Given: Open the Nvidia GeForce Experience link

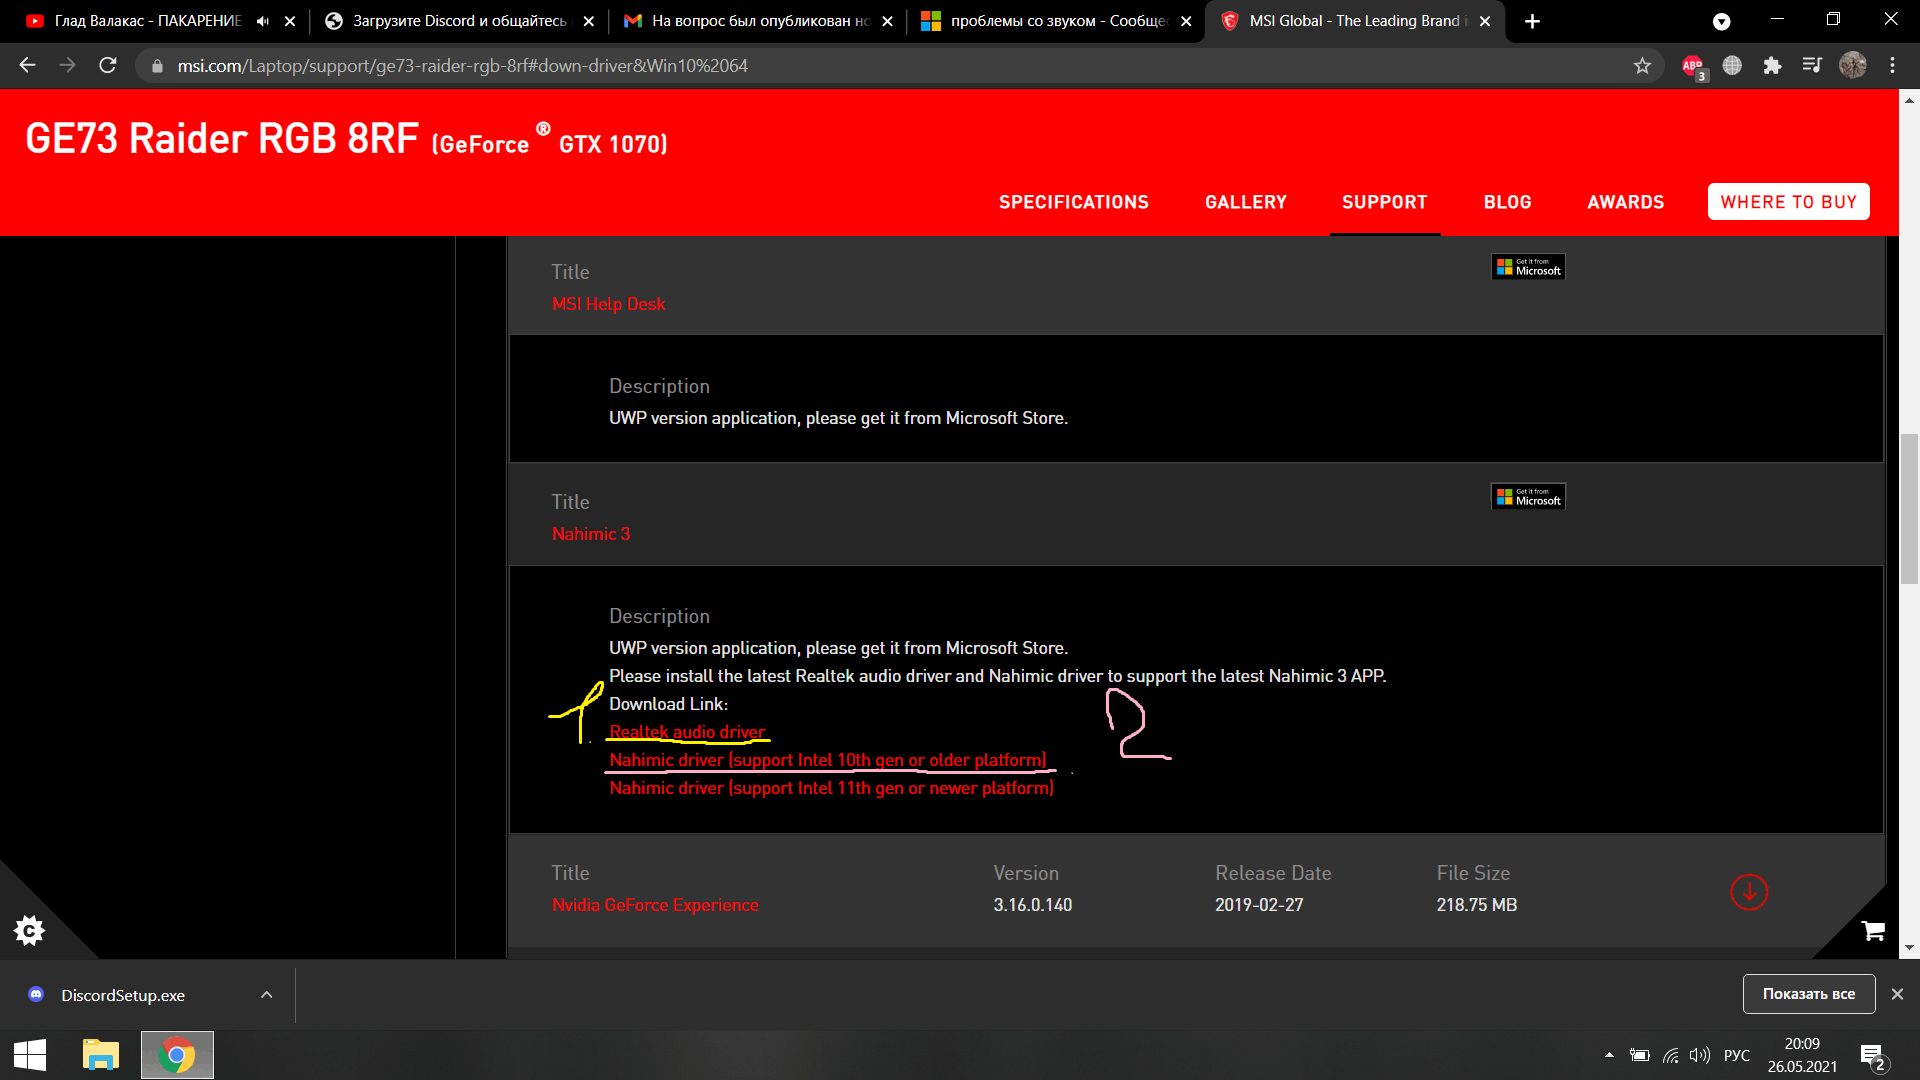Looking at the screenshot, I should tap(655, 905).
